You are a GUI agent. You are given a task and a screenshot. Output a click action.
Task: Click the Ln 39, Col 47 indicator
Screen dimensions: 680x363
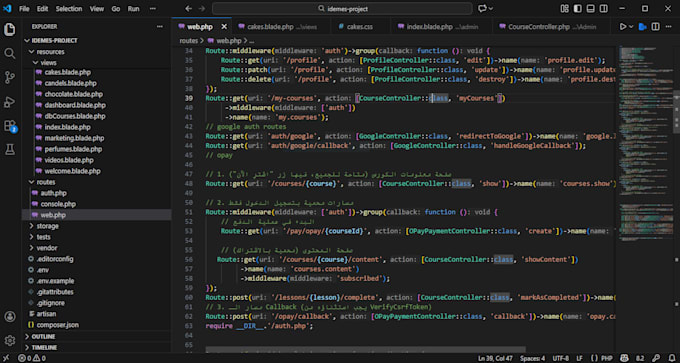point(495,358)
